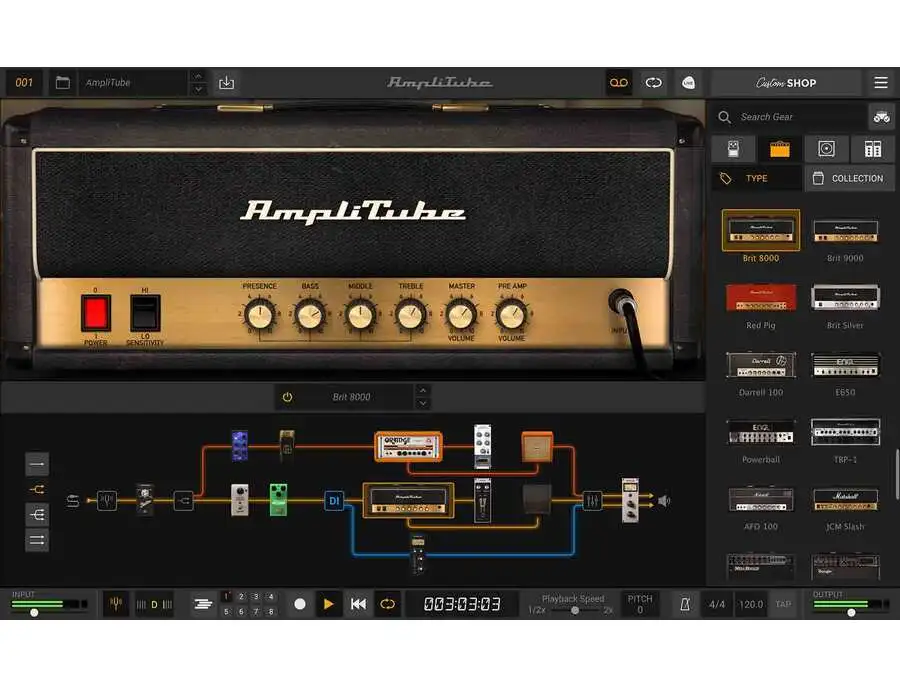Select the parallel chains routing icon

(37, 540)
